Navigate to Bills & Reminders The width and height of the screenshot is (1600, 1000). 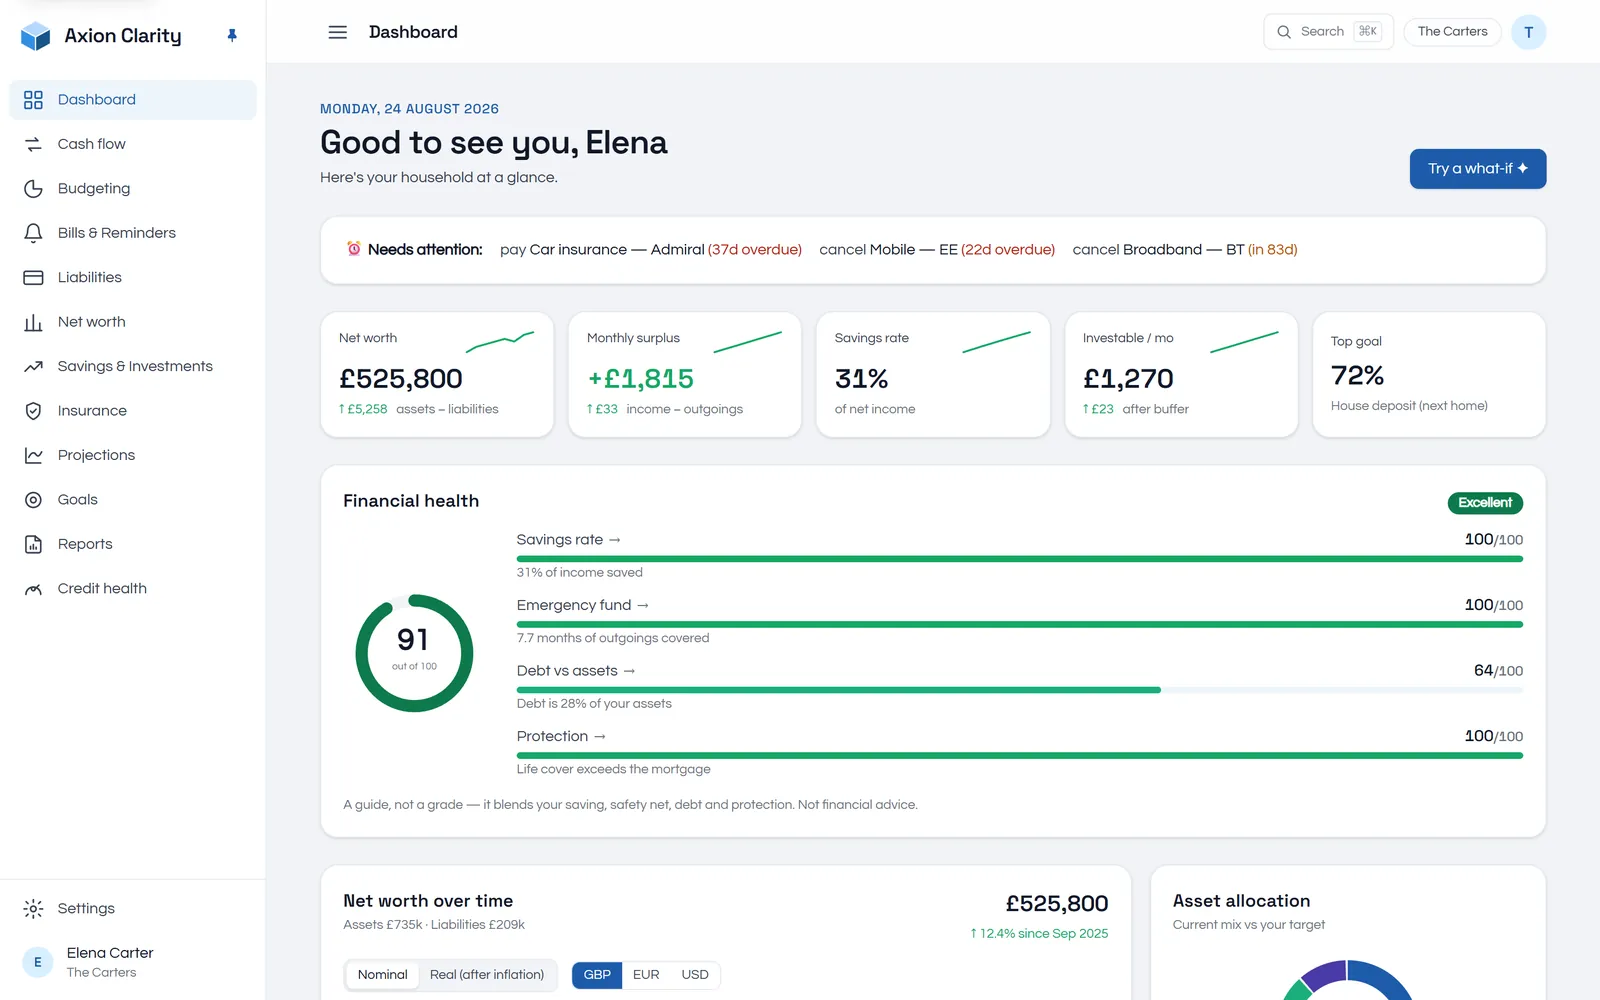(133, 233)
